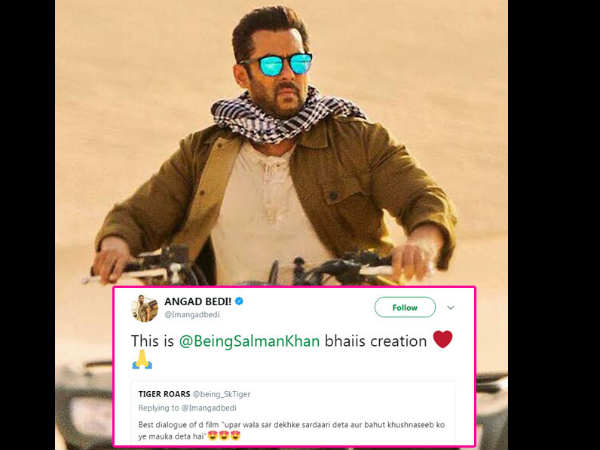Click 'This is' at the tweet's start

[152, 341]
